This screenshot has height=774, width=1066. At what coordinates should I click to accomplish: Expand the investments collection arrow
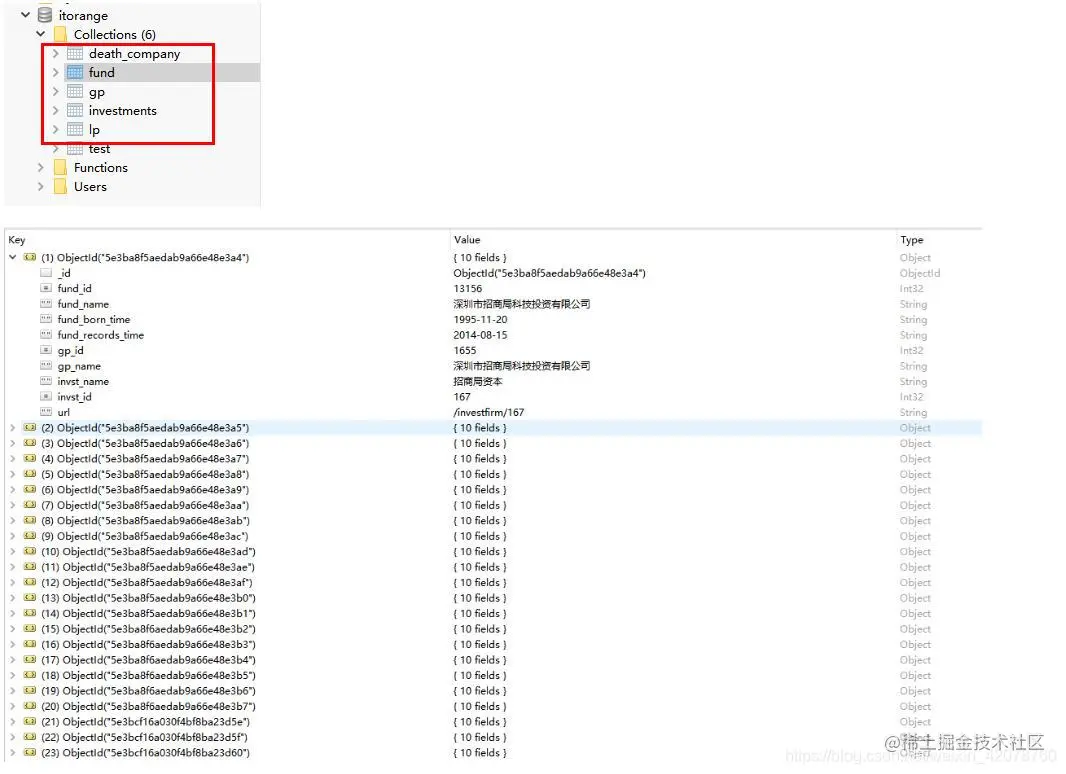point(56,110)
